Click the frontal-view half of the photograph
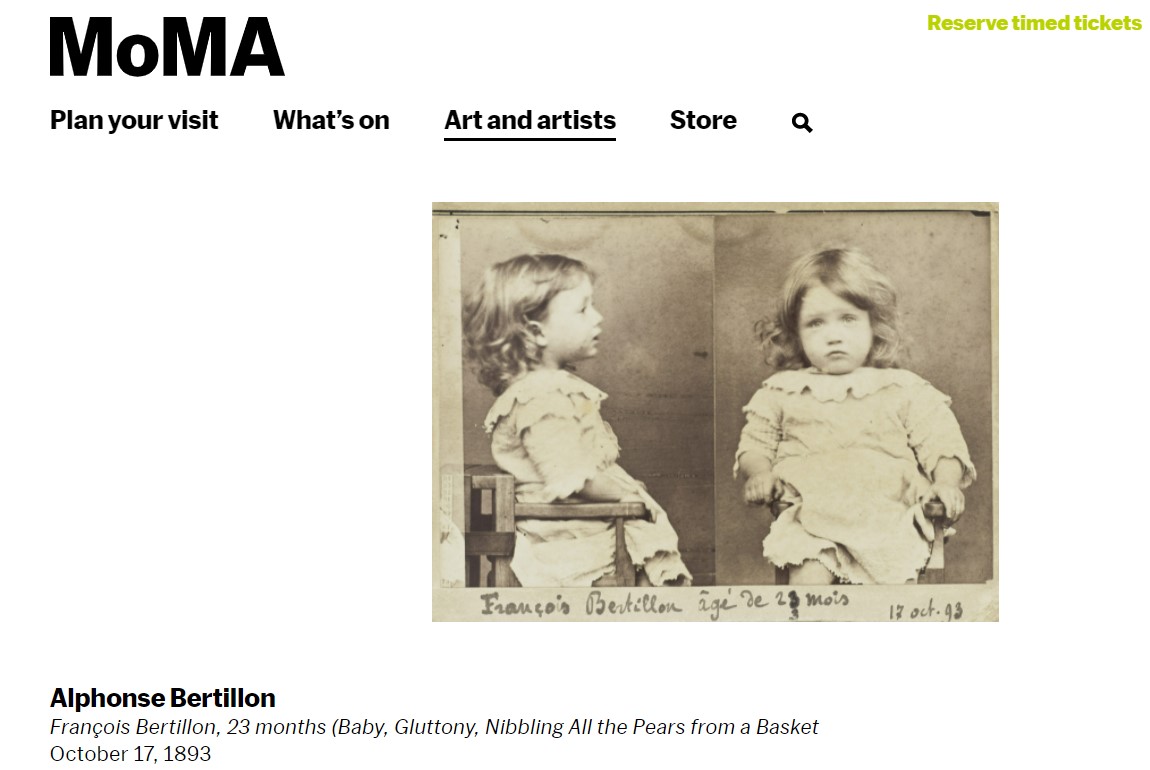This screenshot has width=1150, height=770. click(850, 400)
